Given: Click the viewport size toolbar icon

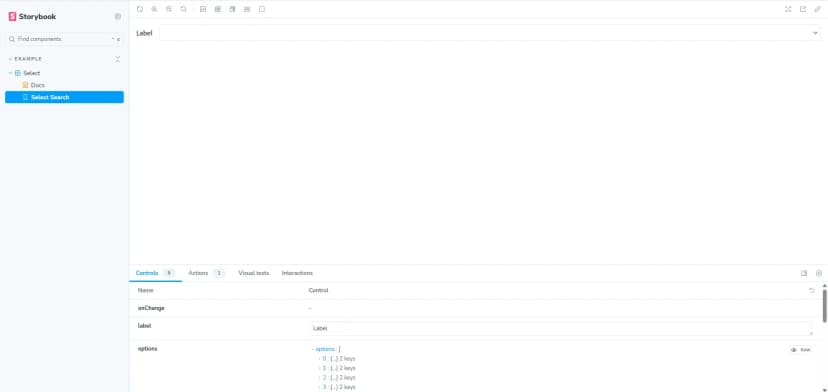Looking at the screenshot, I should [232, 9].
